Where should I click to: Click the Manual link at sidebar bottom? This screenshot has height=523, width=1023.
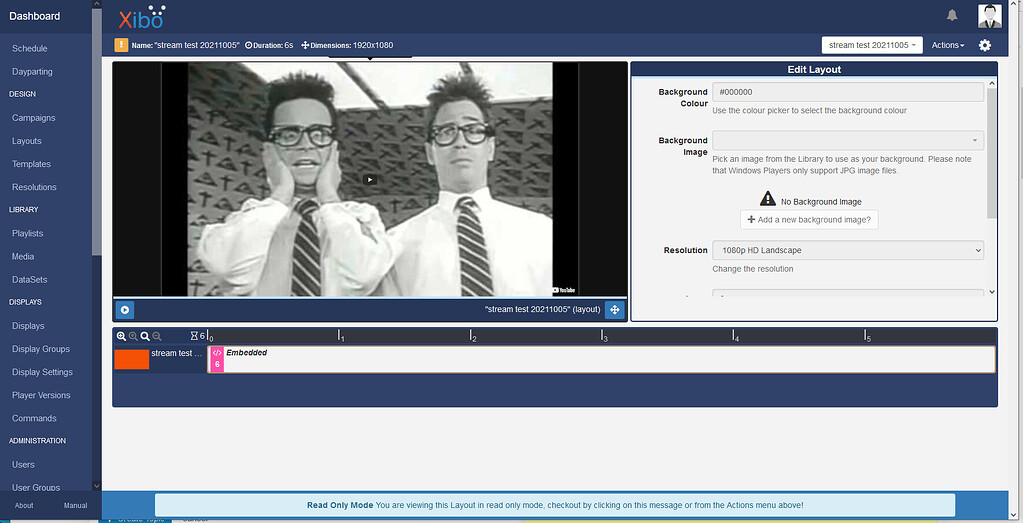76,505
